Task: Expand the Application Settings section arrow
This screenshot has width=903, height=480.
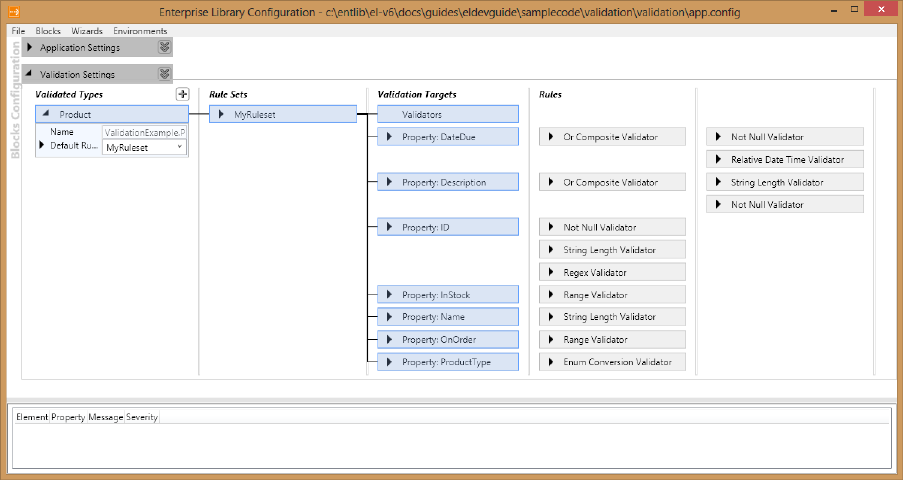Action: pos(30,48)
